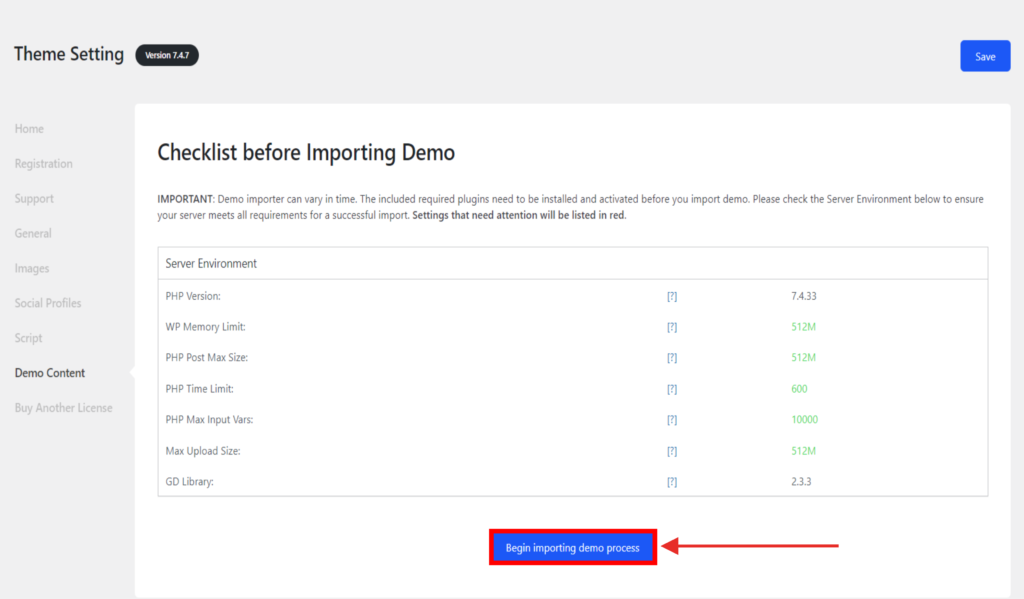1024x599 pixels.
Task: Open help tooltip for PHP Post Max Size
Action: coord(672,358)
